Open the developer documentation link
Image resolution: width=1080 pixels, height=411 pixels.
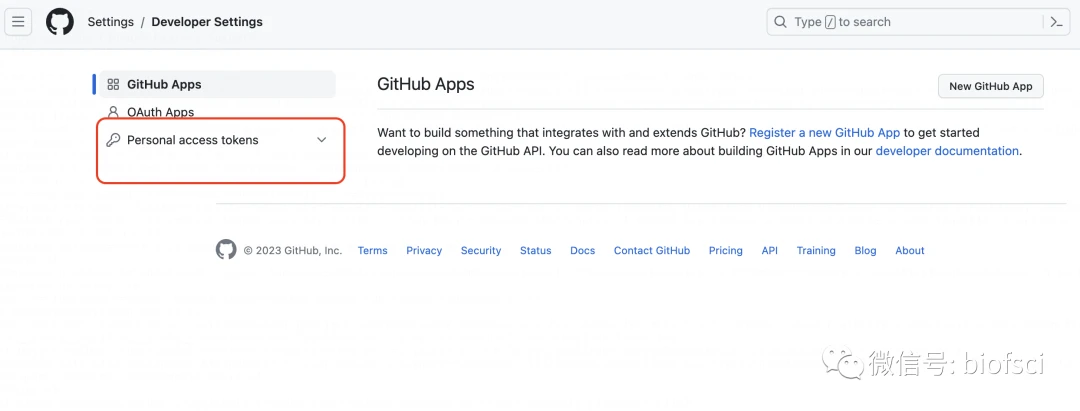[x=947, y=151]
